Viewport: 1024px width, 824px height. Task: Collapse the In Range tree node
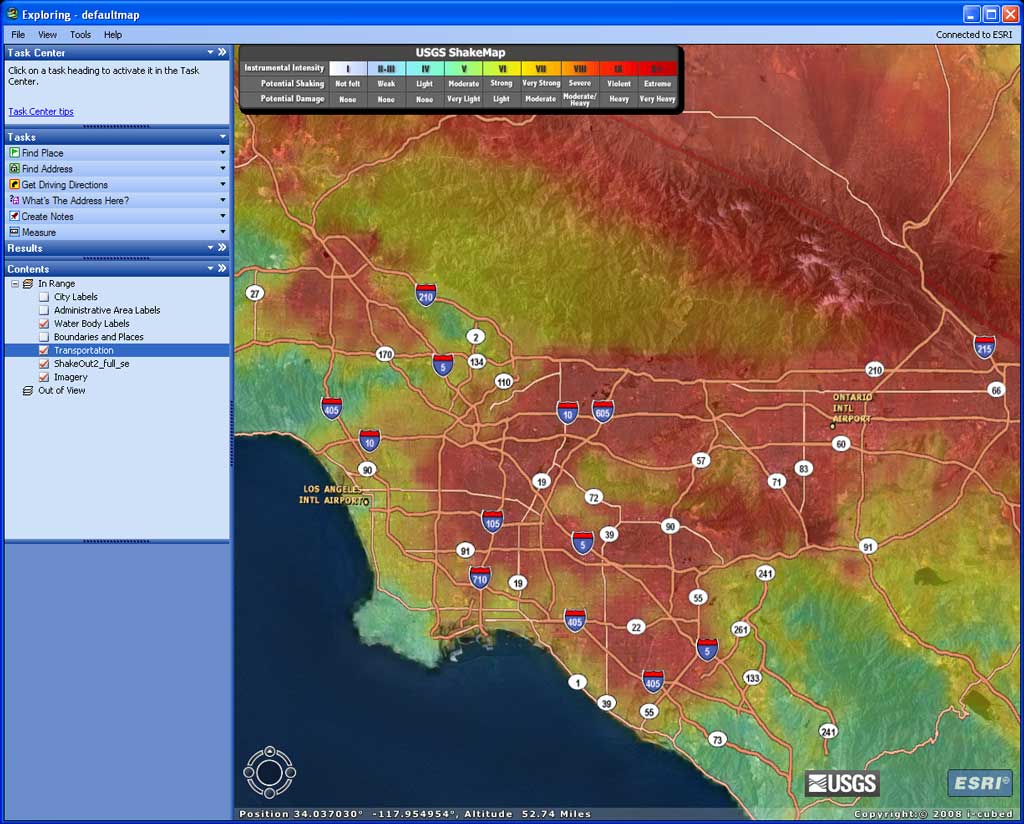(x=15, y=283)
